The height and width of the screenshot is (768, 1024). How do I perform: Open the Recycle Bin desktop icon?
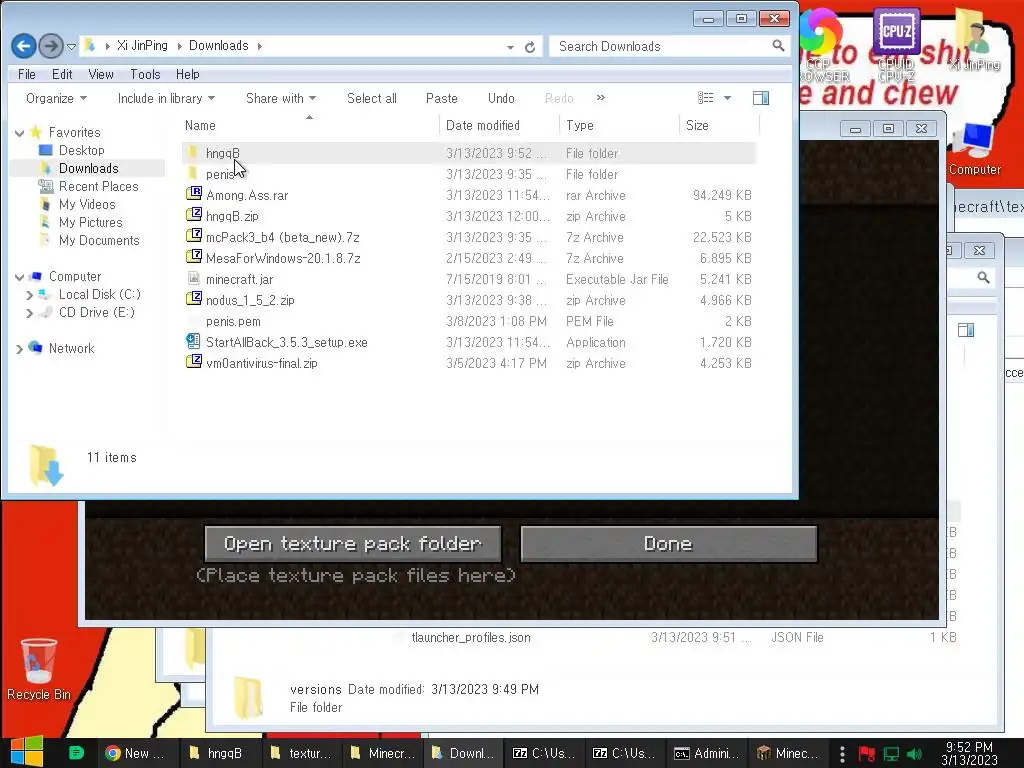[39, 669]
